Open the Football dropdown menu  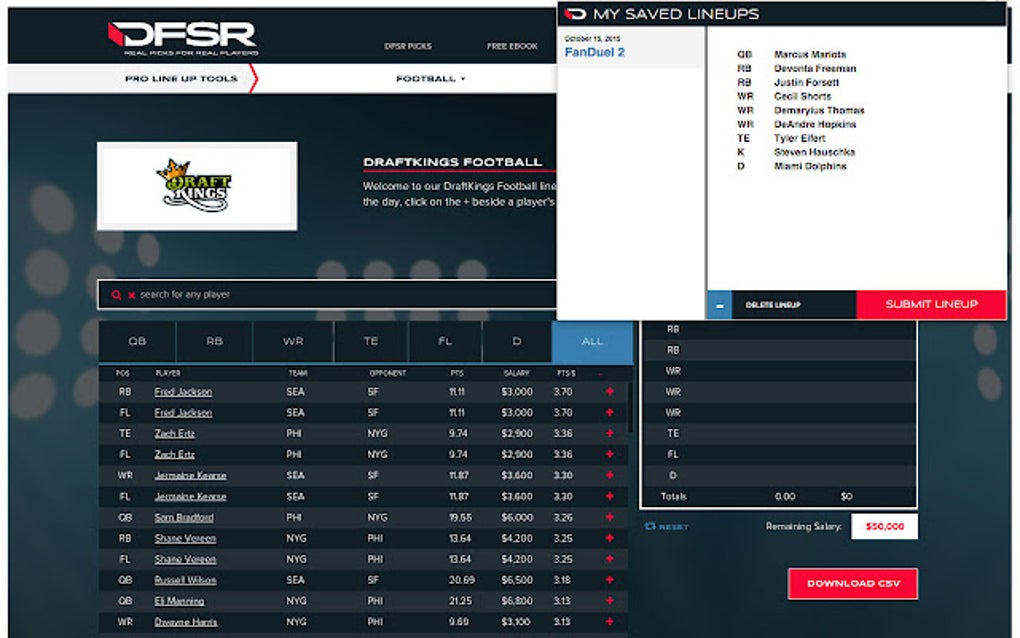430,77
